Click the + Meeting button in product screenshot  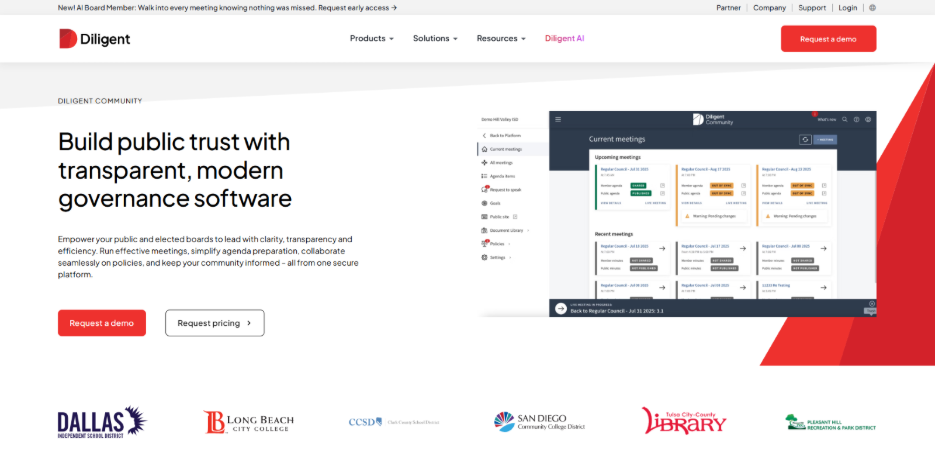pos(825,139)
